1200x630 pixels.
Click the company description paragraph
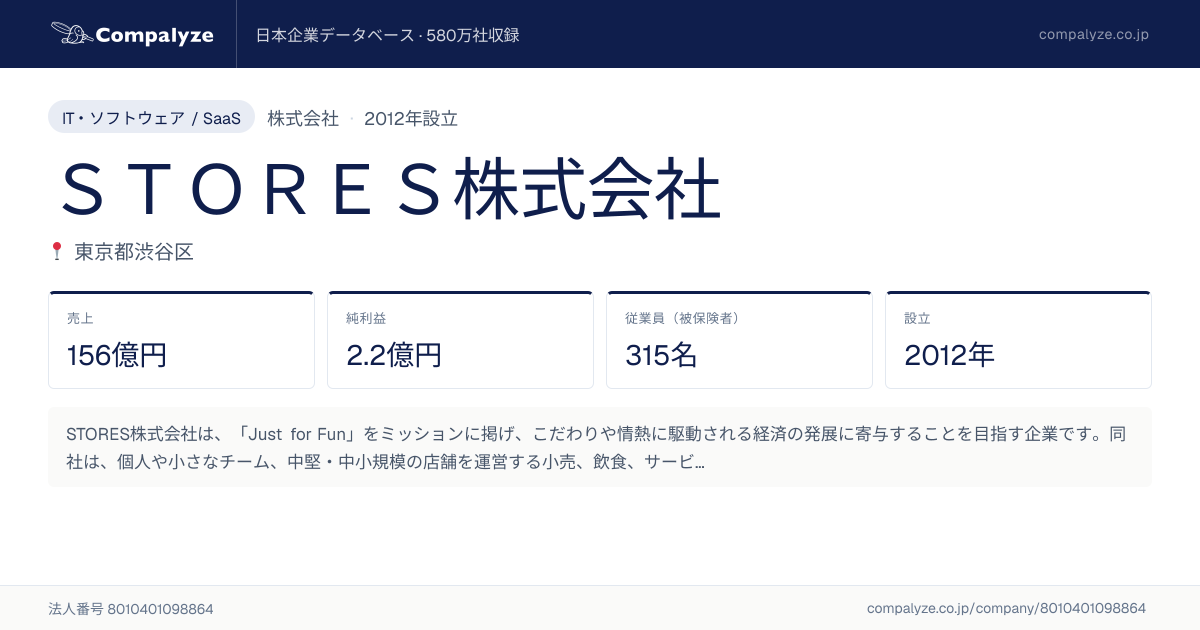(x=600, y=448)
